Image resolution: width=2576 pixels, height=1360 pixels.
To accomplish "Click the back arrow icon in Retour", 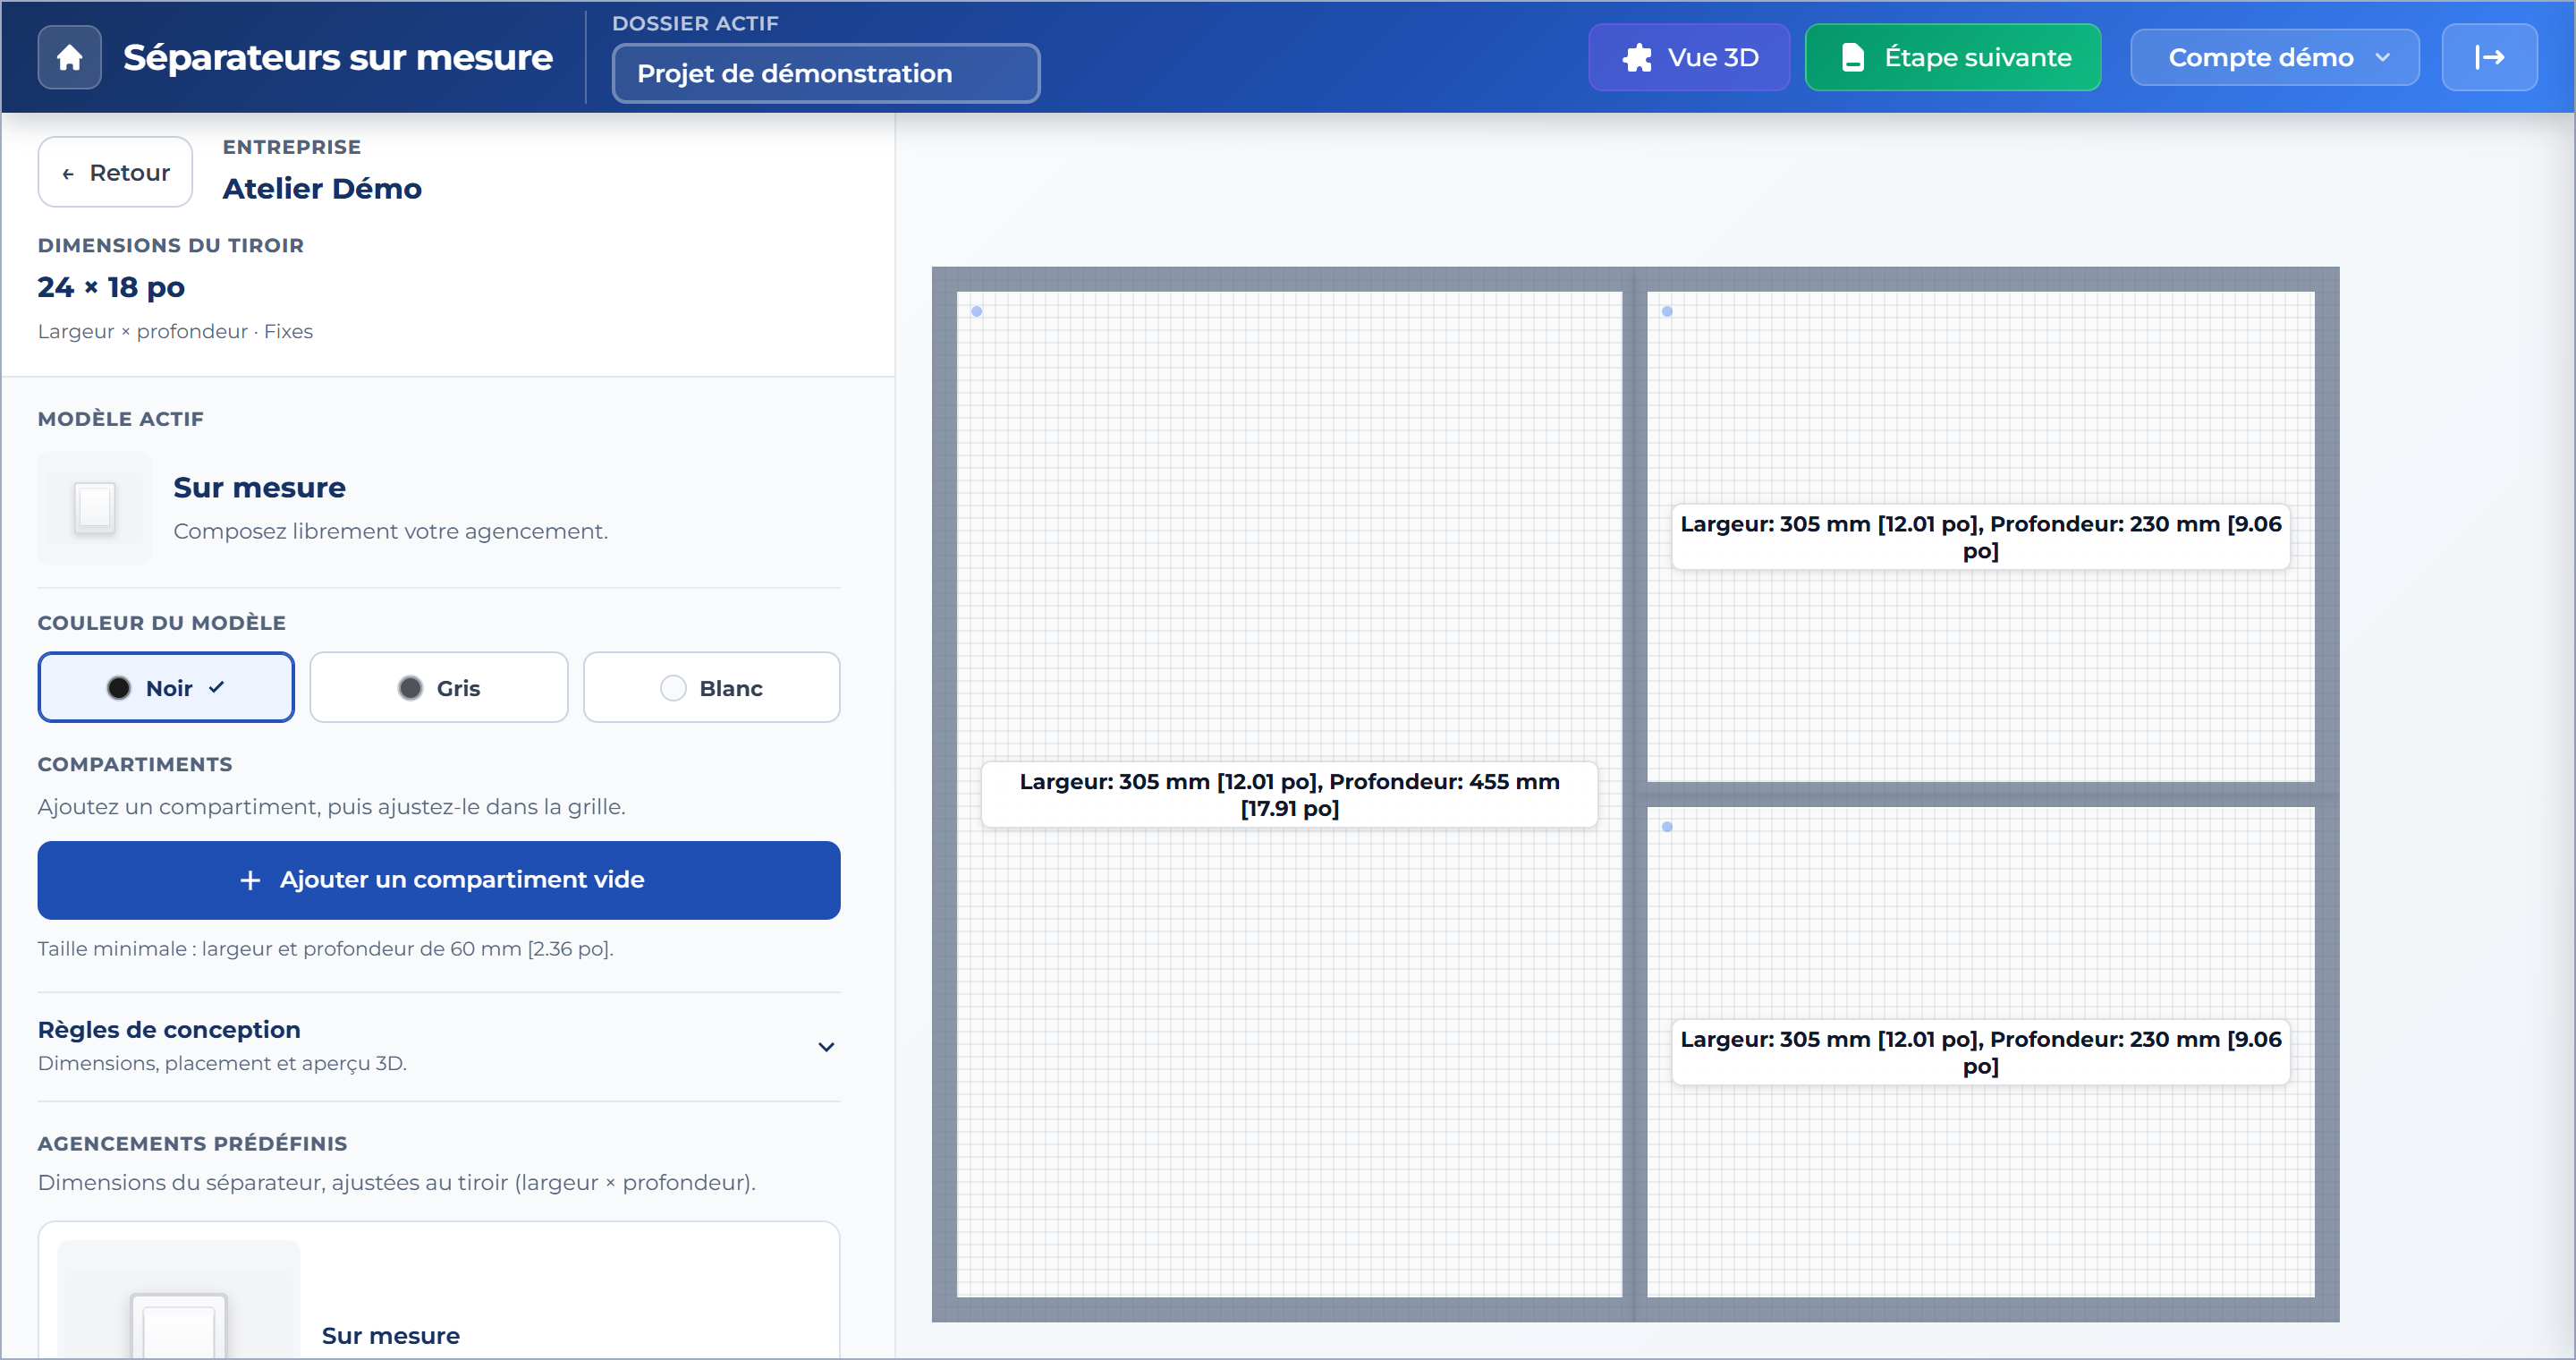I will point(68,173).
